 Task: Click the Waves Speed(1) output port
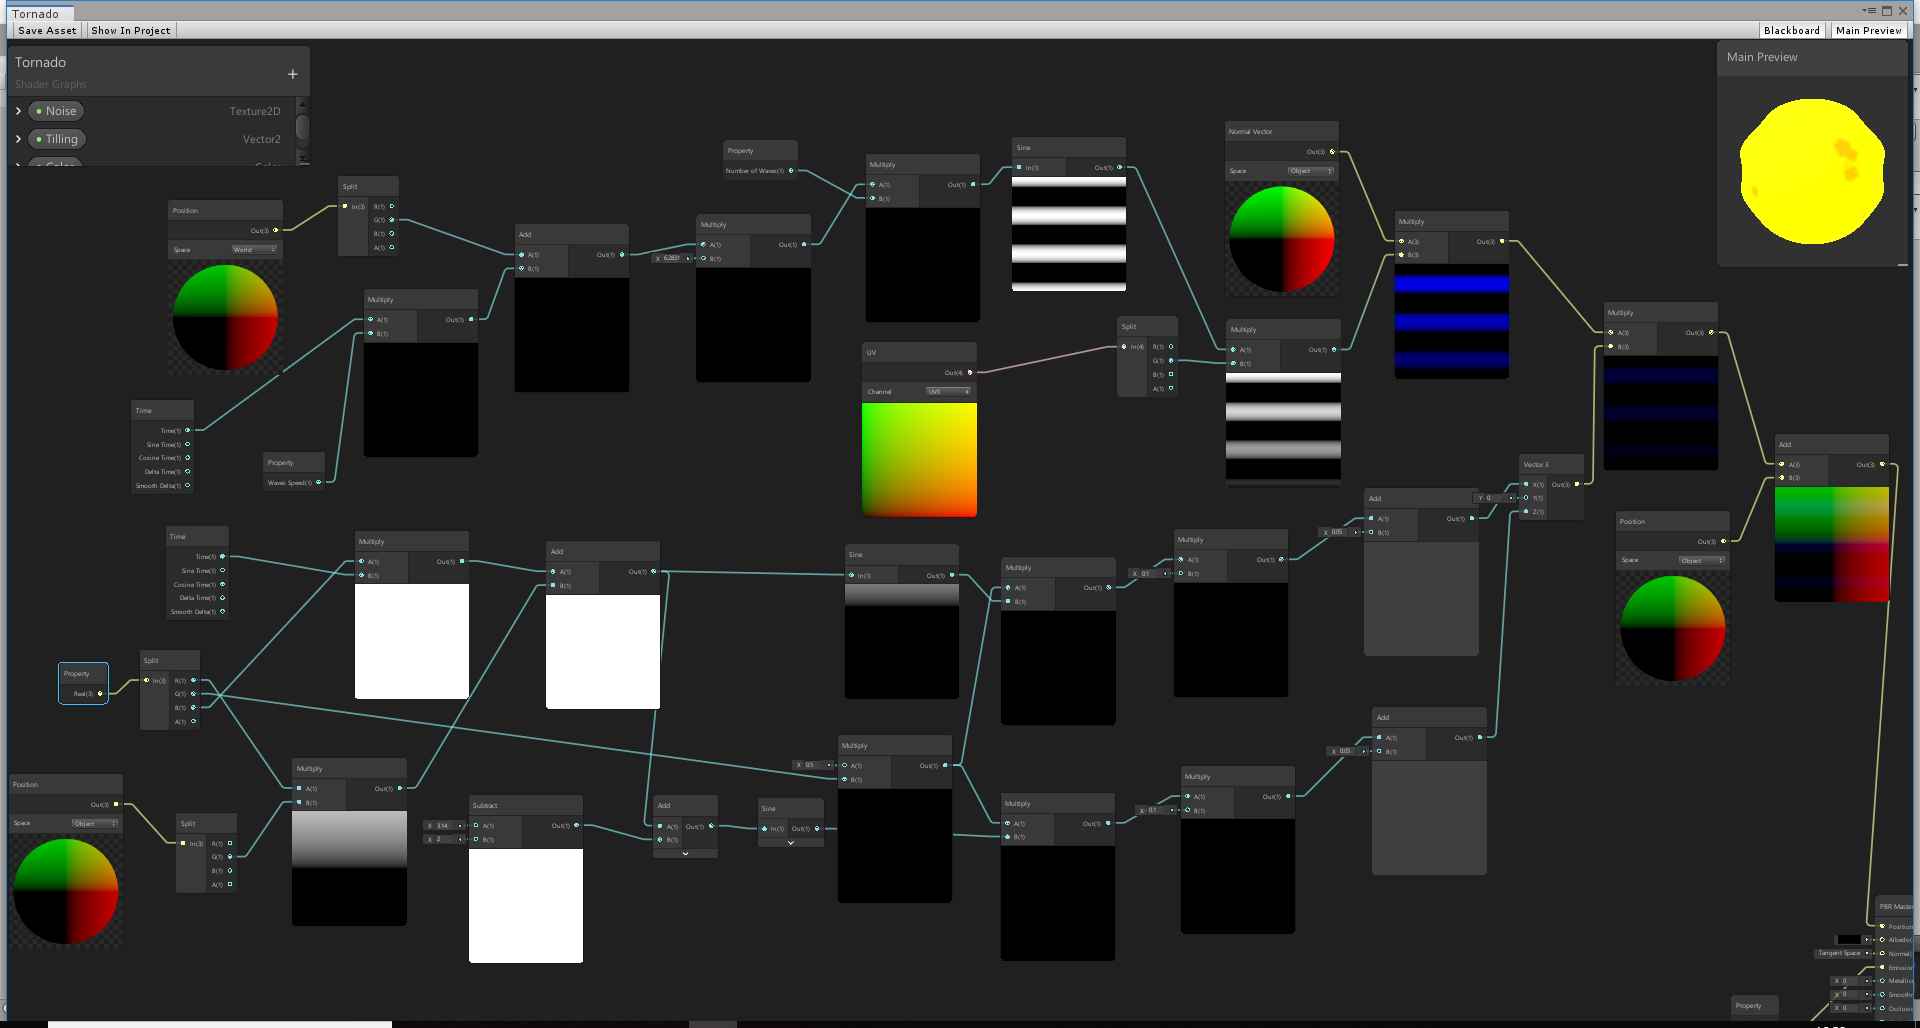tap(319, 482)
